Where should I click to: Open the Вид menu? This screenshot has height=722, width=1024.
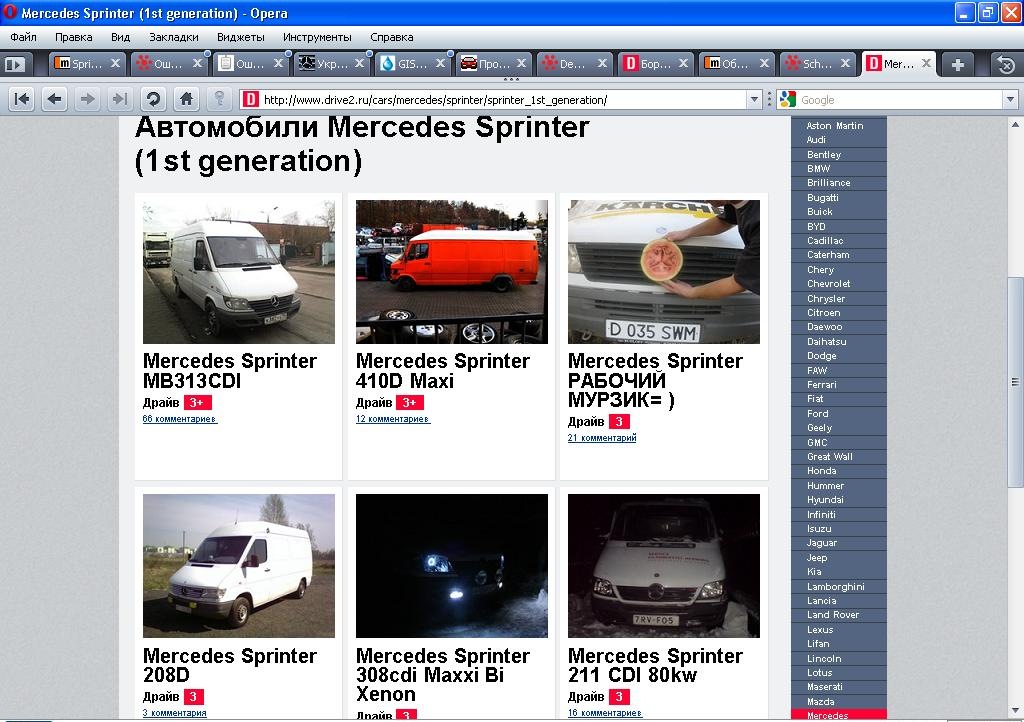[x=120, y=37]
